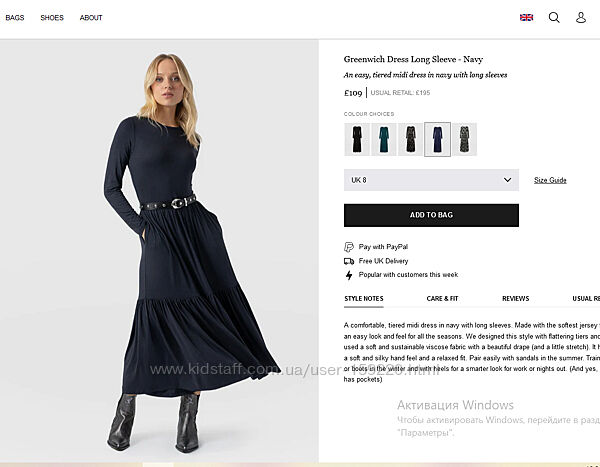Open the search magnifier icon
Screen dimensions: 600x467
coord(554,17)
